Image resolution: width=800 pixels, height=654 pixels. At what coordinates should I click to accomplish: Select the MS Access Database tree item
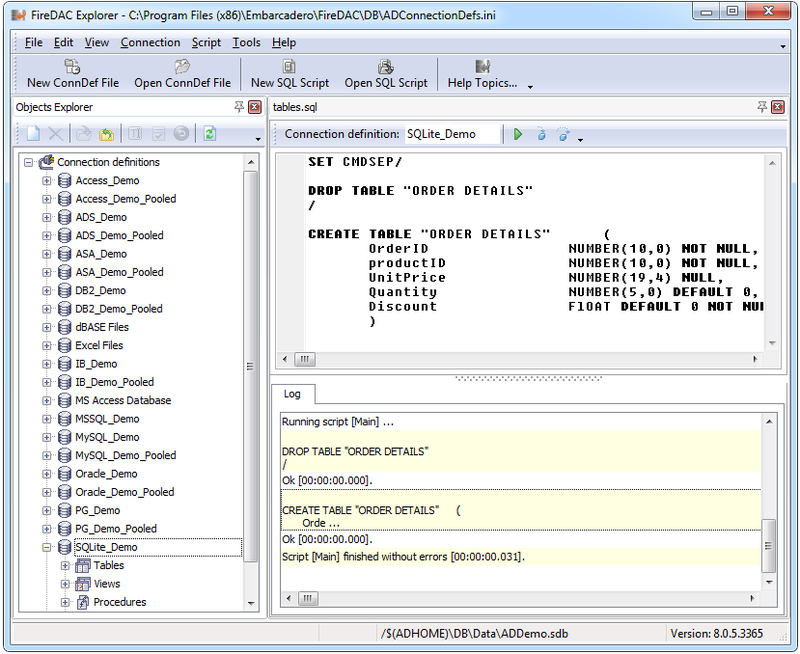coord(123,400)
